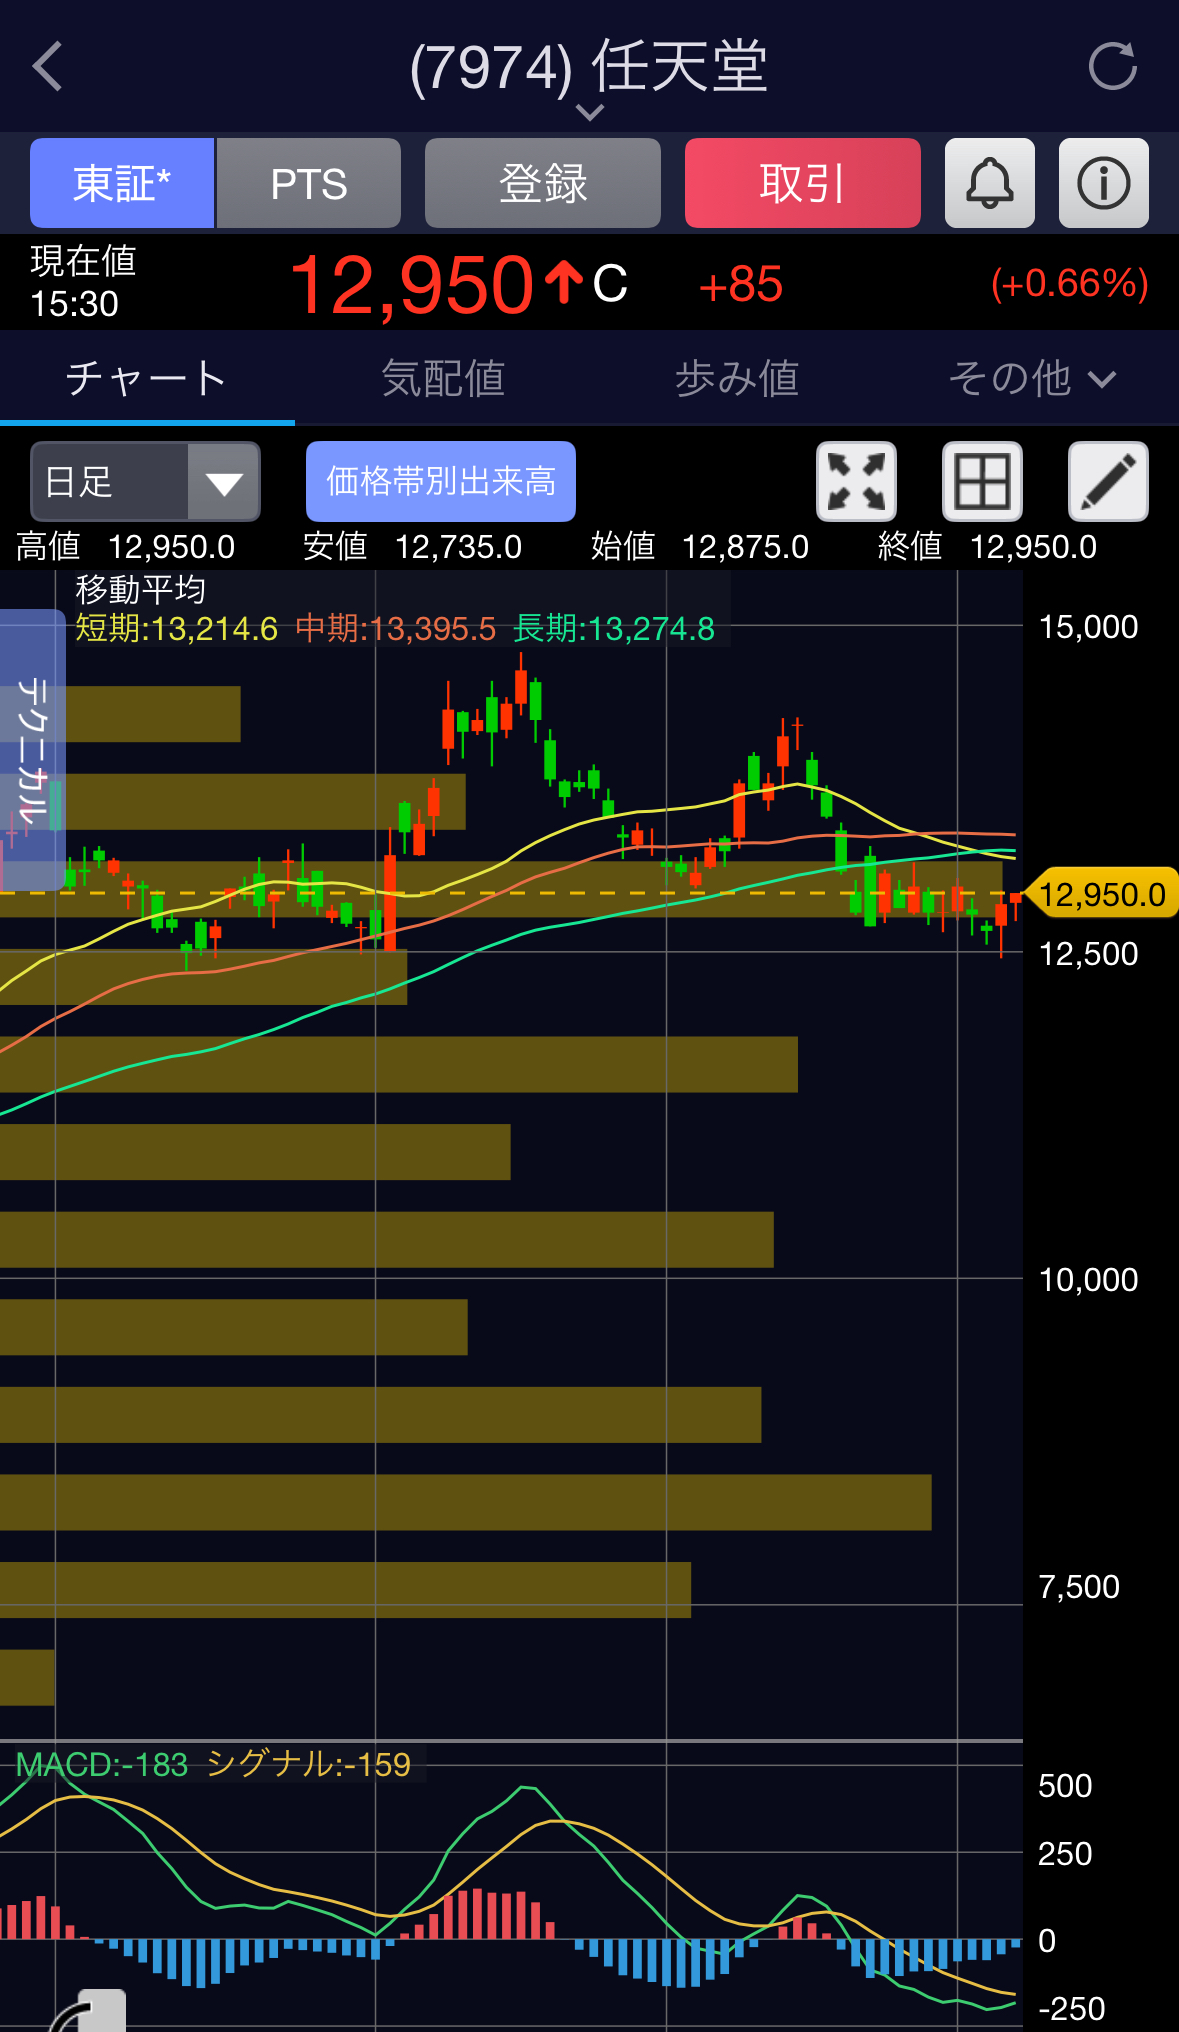Viewport: 1179px width, 2032px height.
Task: Tap the 12,950.0 price marker label
Action: tap(1101, 894)
